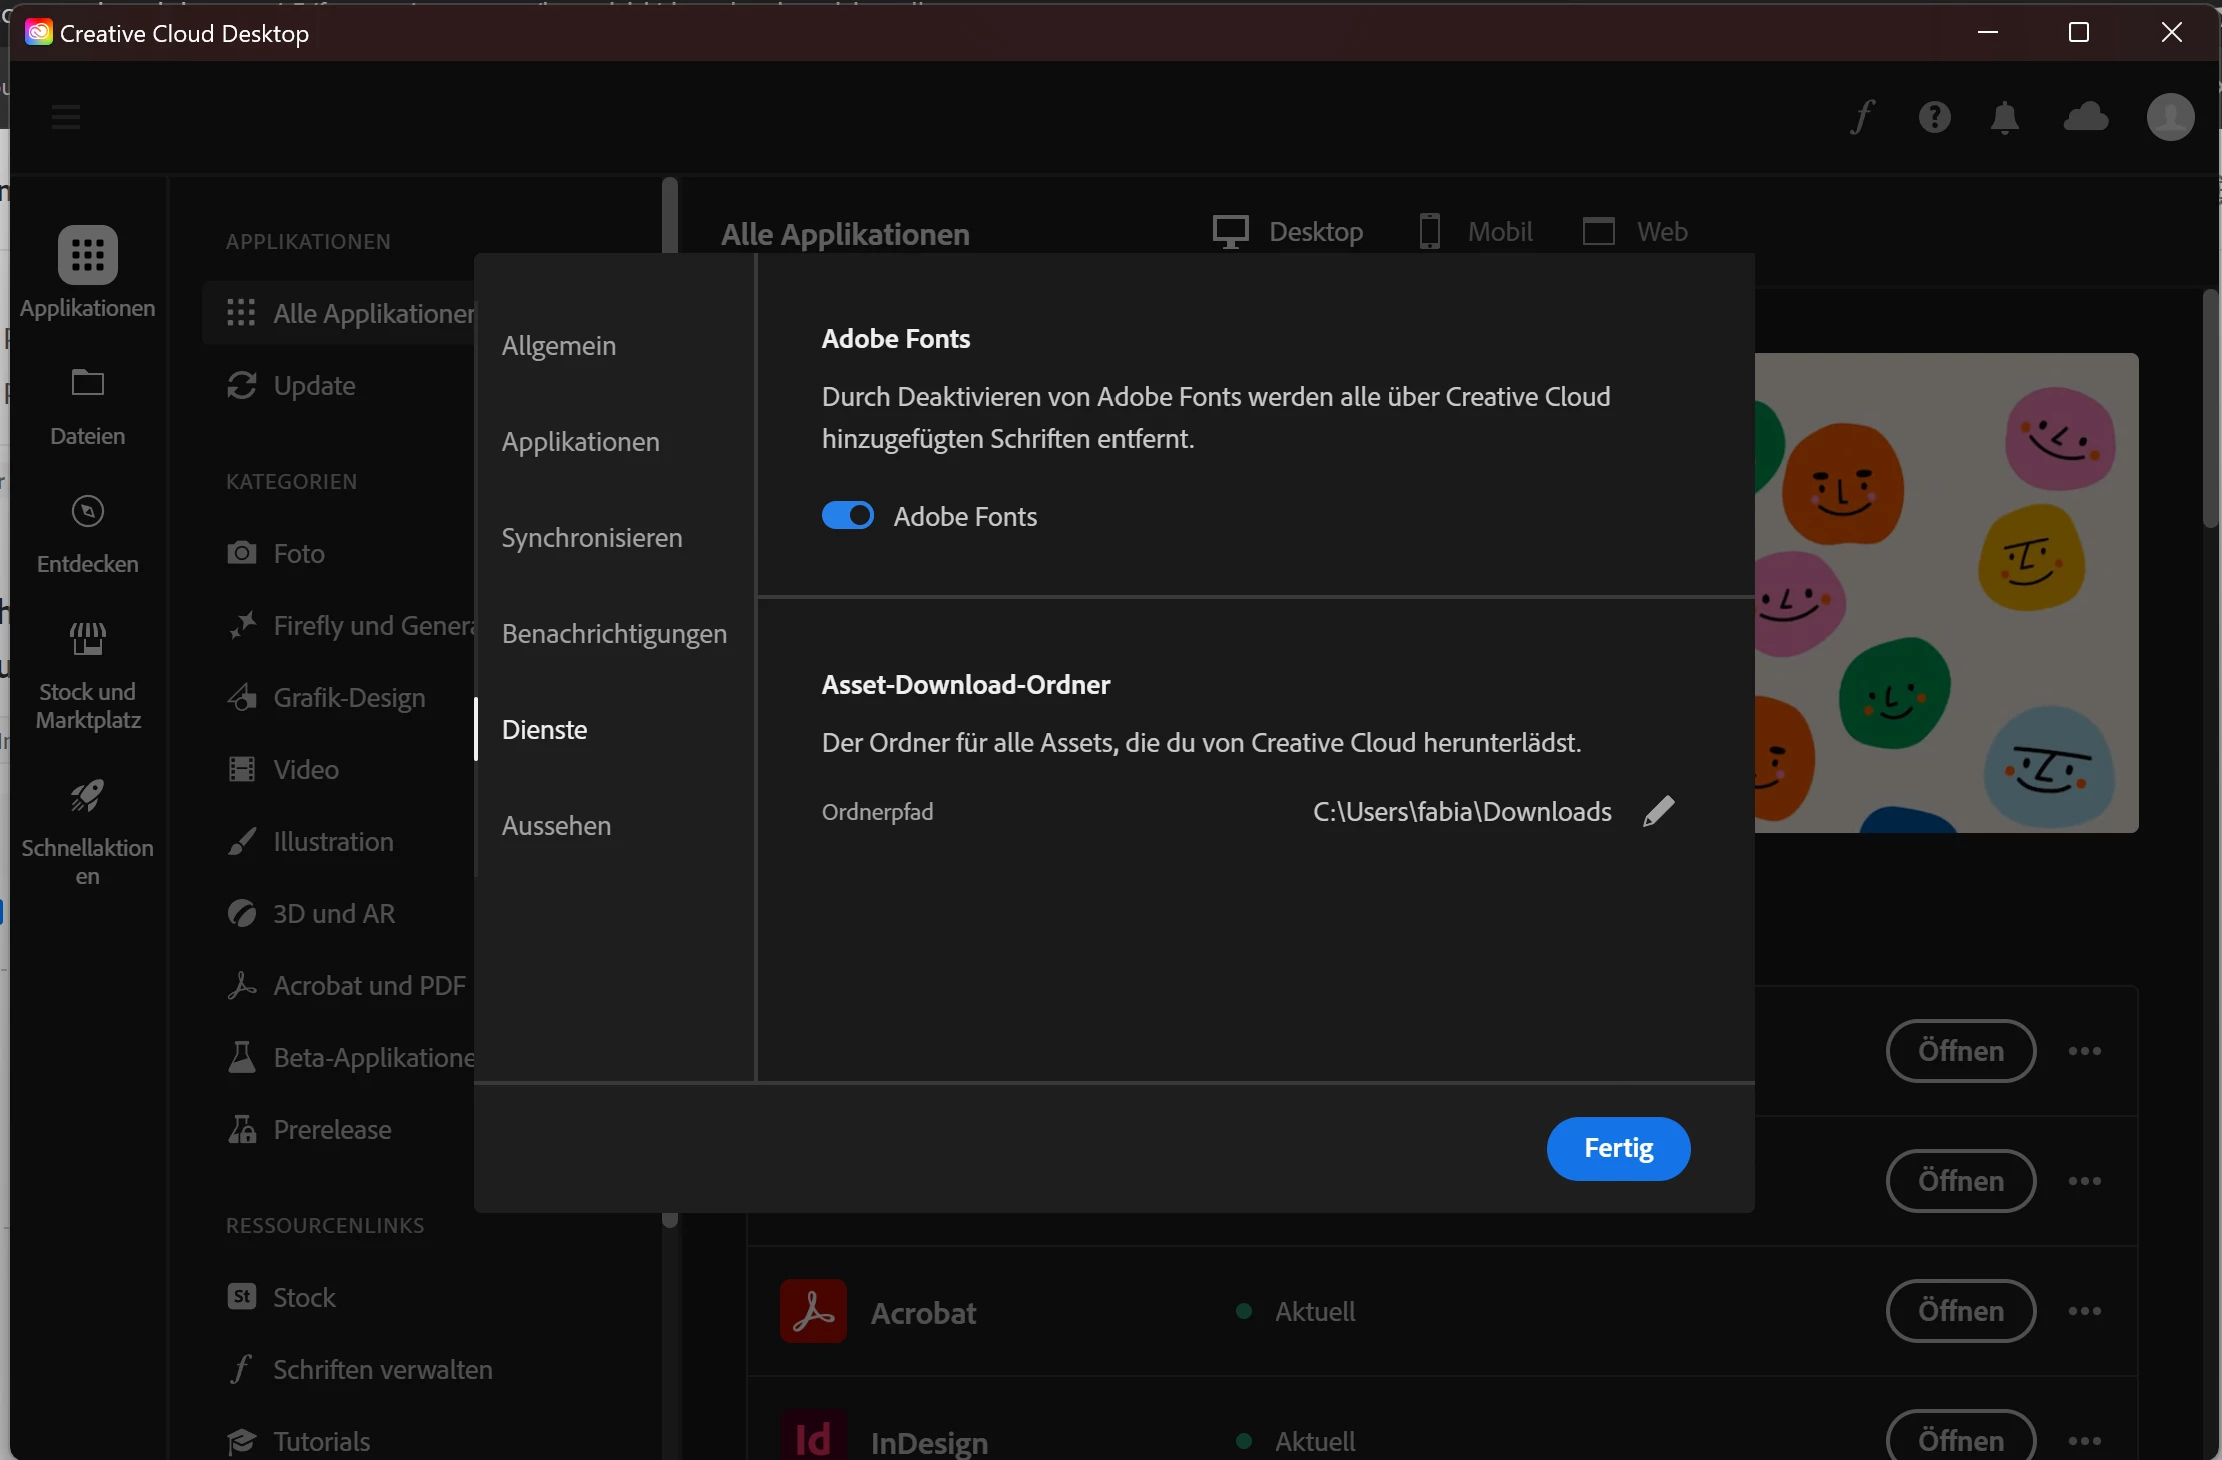Open the hamburger menu icon
2222x1460 pixels.
point(66,117)
